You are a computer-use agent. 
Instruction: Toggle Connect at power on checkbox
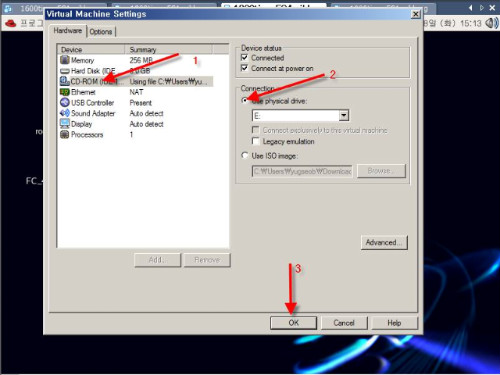244,68
